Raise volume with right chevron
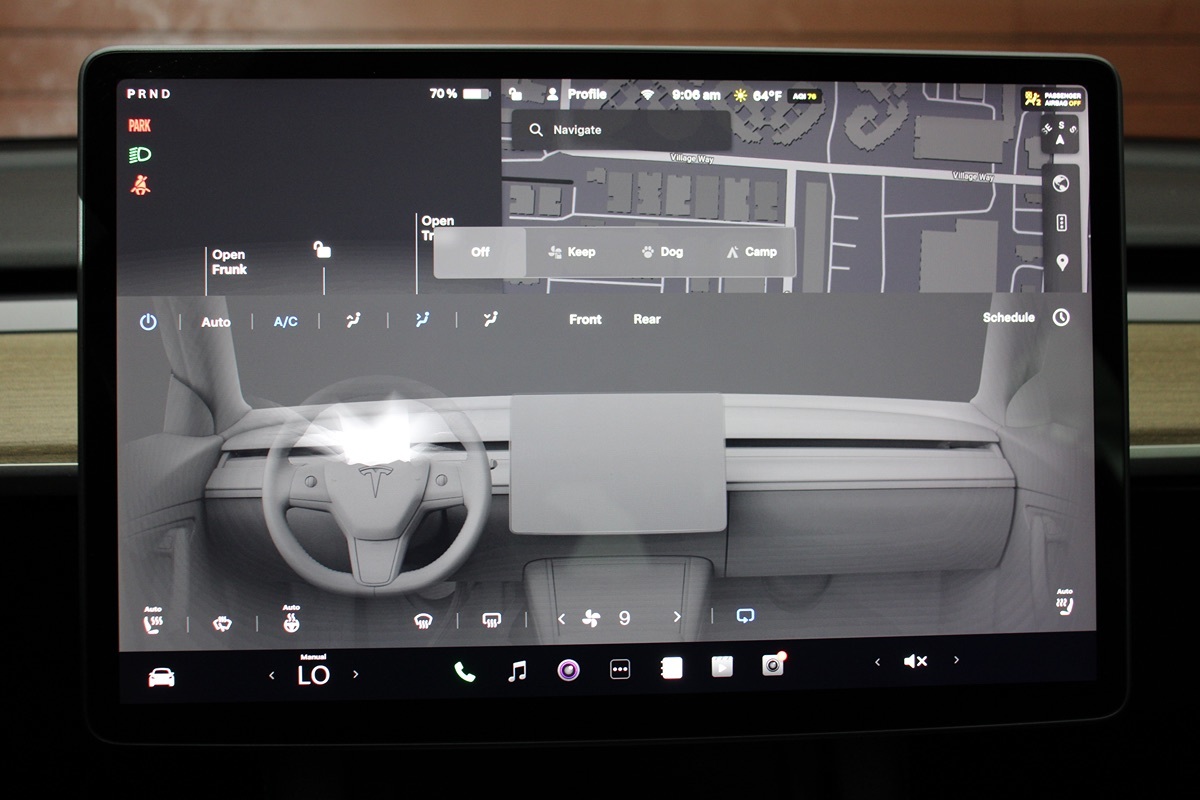The width and height of the screenshot is (1200, 800). tap(956, 660)
